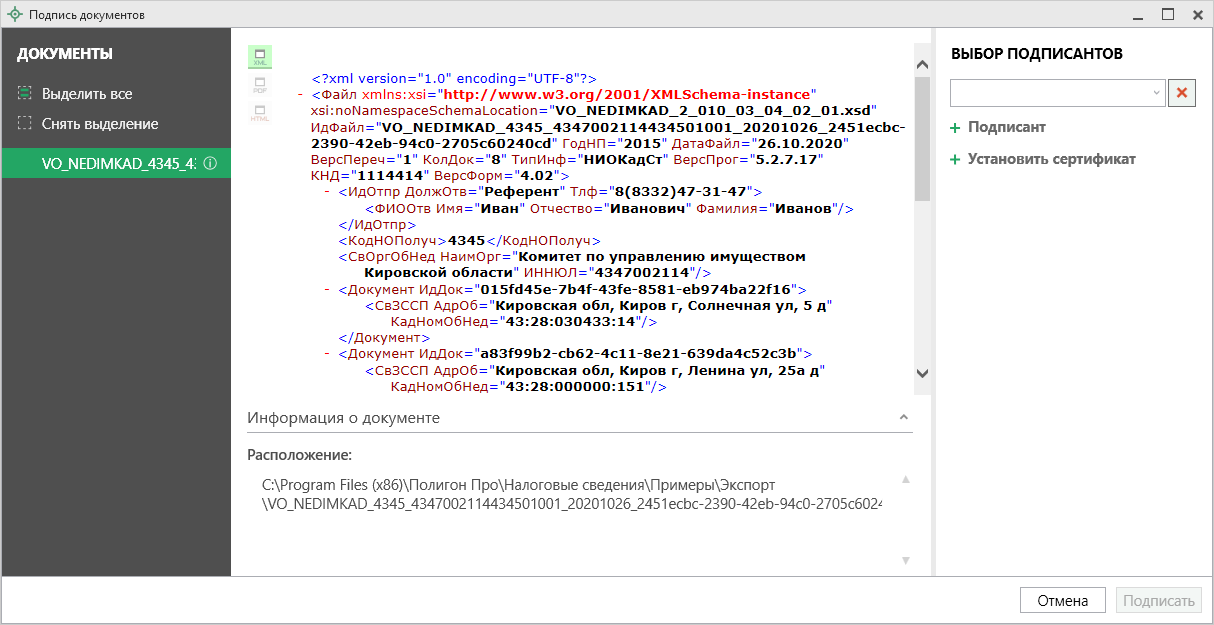
Task: Click the Подпись документов window title icon
Action: pyautogui.click(x=14, y=15)
